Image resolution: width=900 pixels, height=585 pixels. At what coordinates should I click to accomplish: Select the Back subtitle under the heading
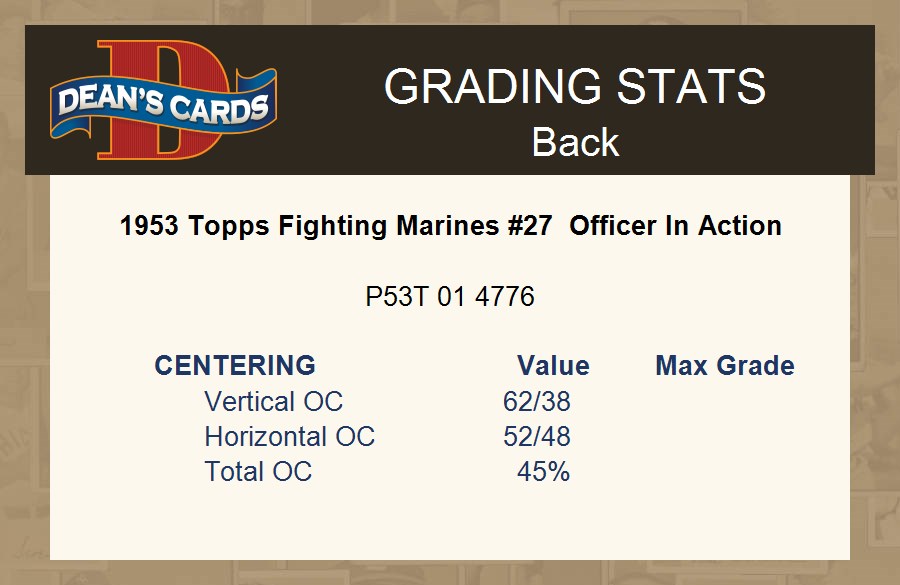tap(575, 142)
